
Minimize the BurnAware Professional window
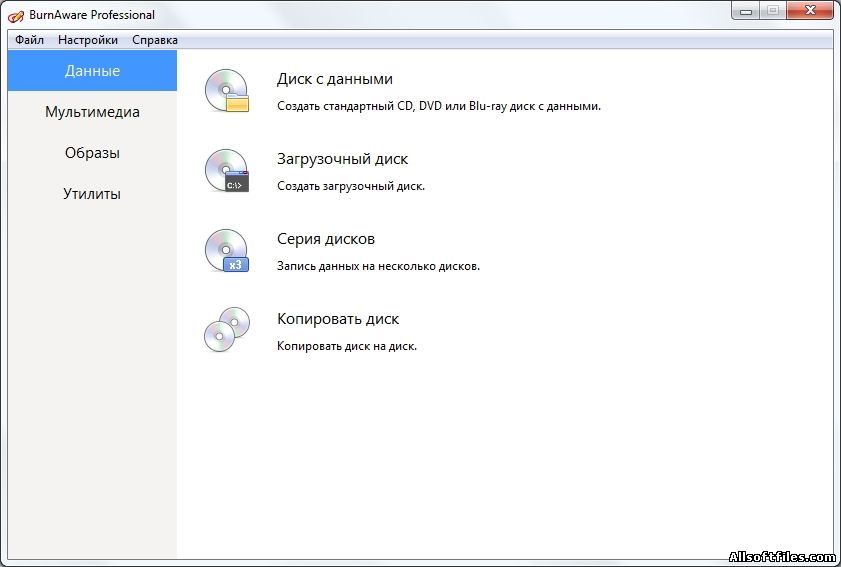tap(746, 11)
